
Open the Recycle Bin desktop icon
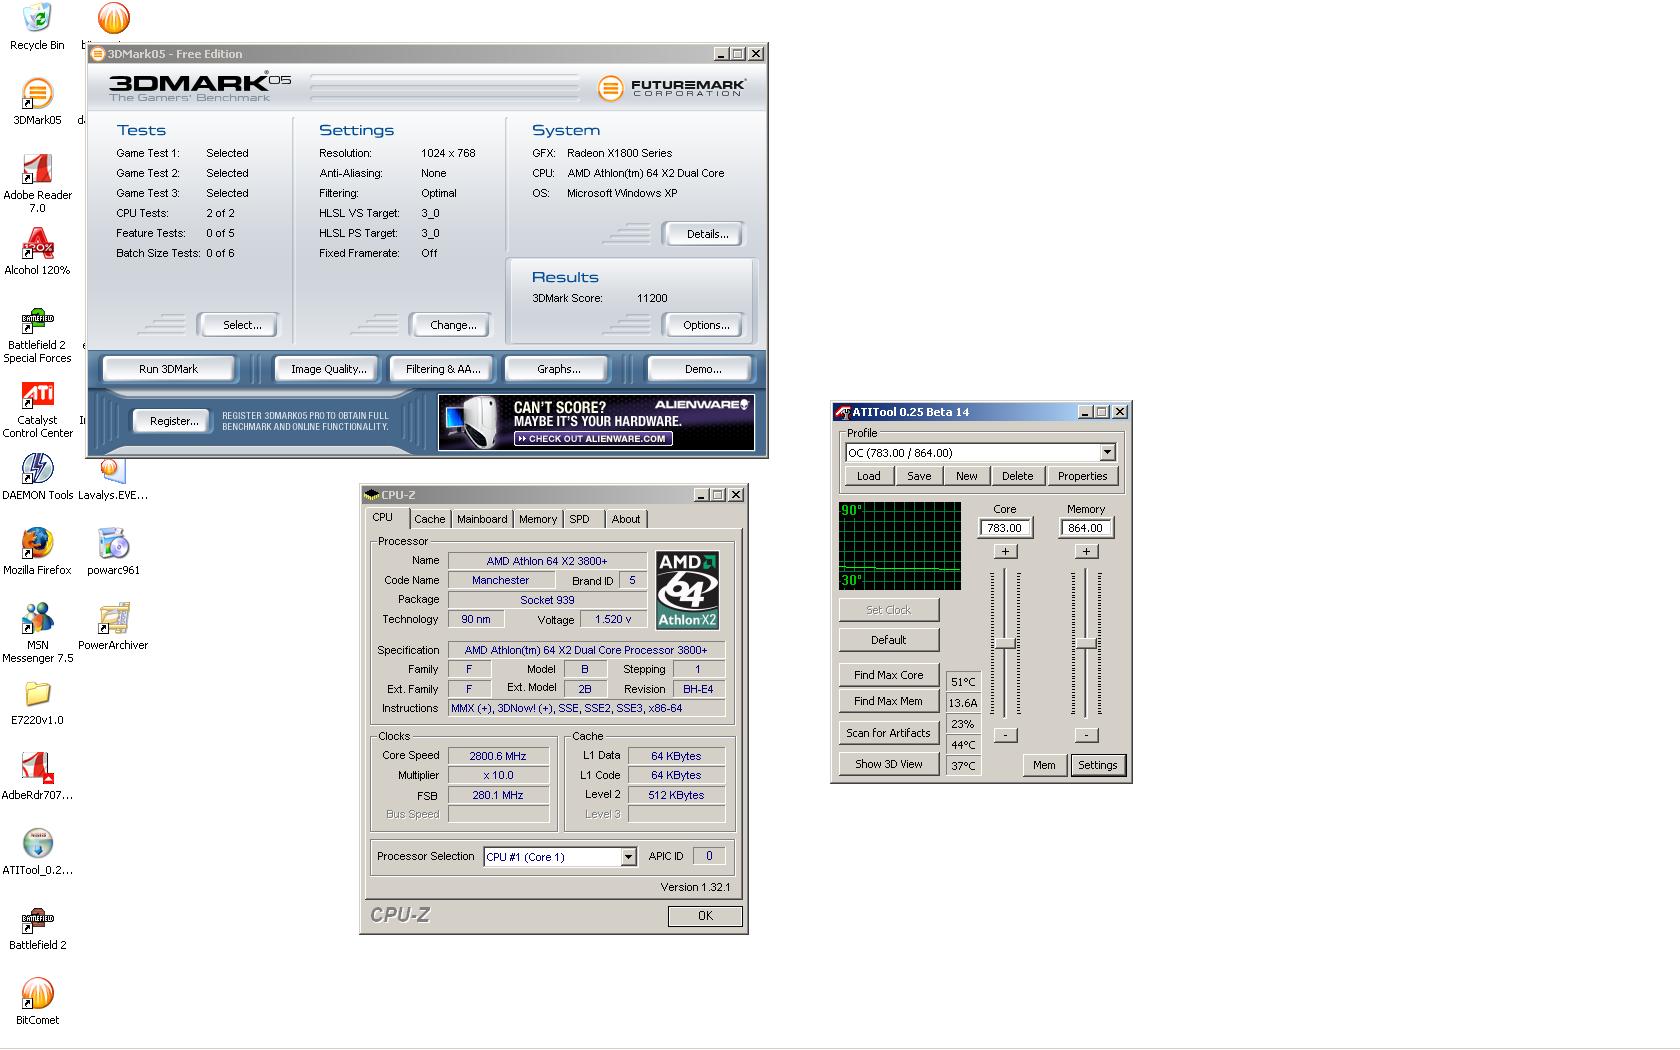point(37,26)
